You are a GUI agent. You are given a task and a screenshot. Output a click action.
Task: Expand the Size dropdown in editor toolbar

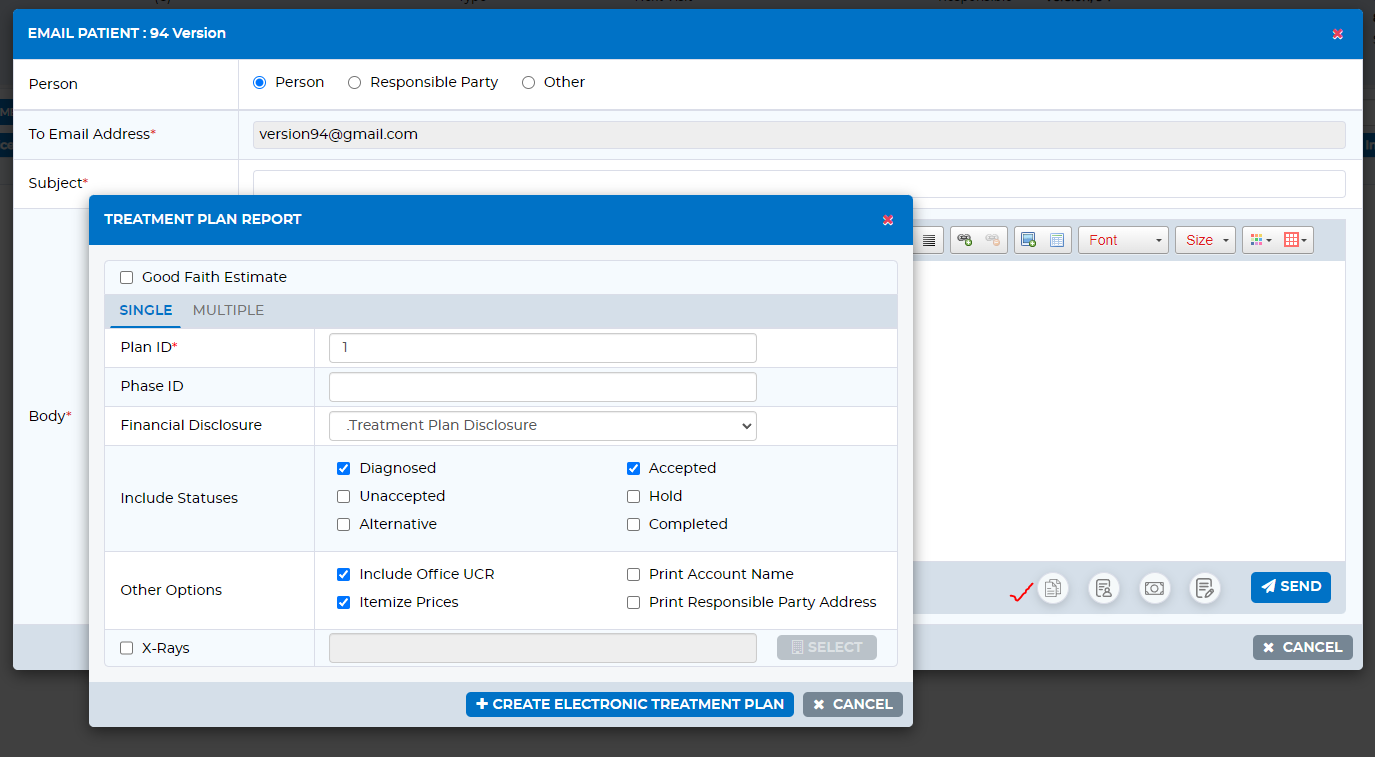1205,240
